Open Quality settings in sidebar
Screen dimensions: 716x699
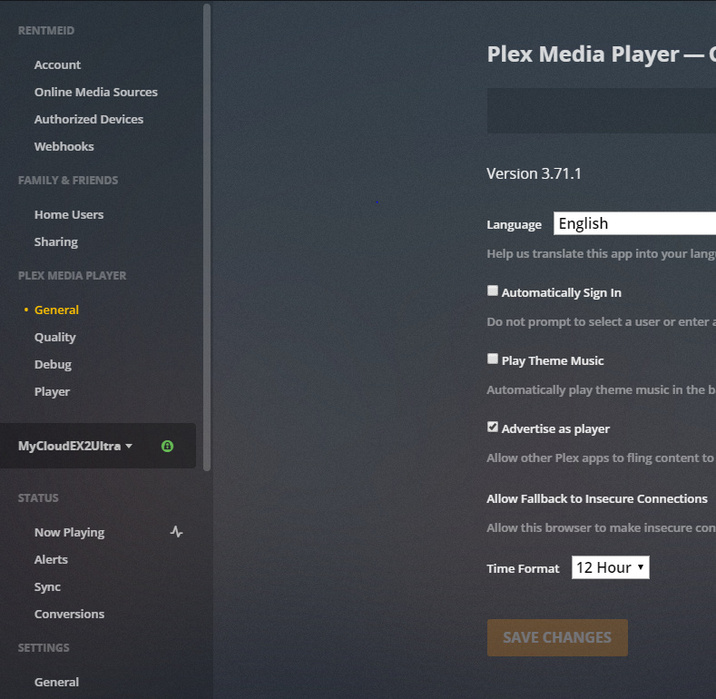(55, 337)
